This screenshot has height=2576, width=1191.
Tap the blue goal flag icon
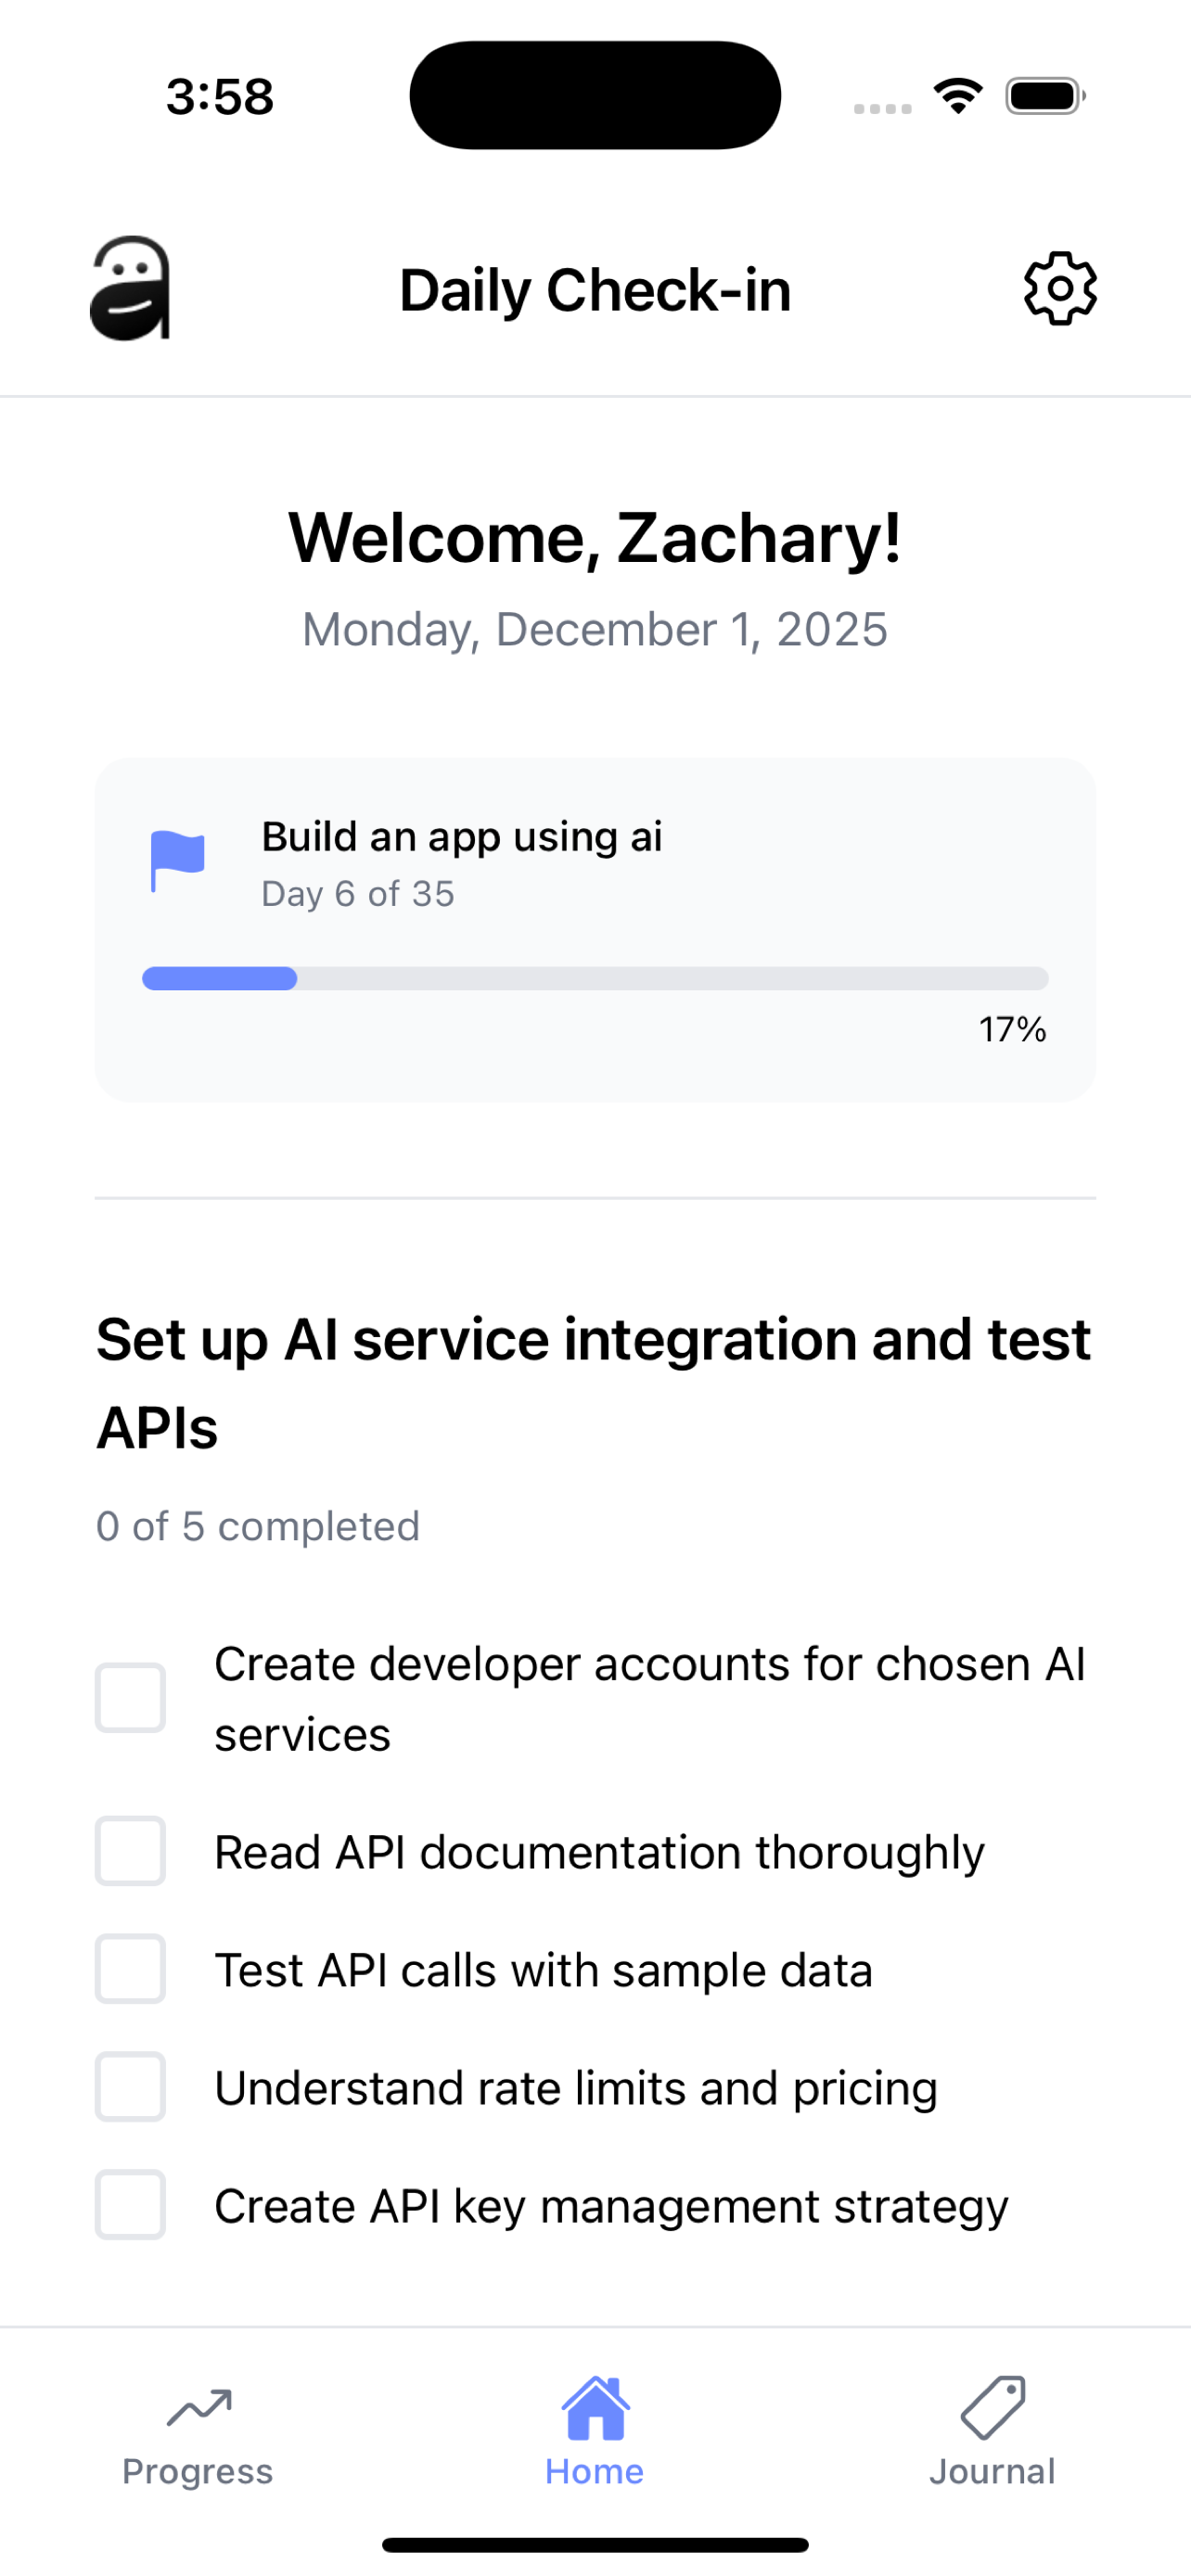point(177,860)
